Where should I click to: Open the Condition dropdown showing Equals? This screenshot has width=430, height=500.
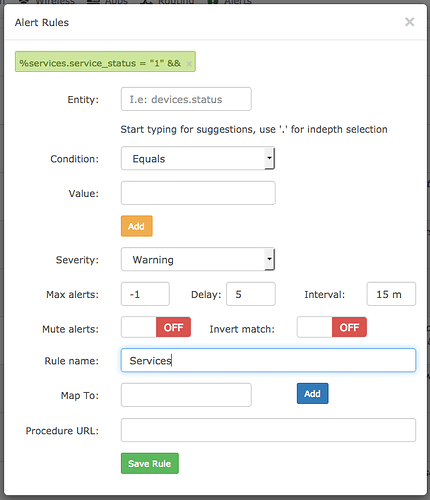click(198, 158)
